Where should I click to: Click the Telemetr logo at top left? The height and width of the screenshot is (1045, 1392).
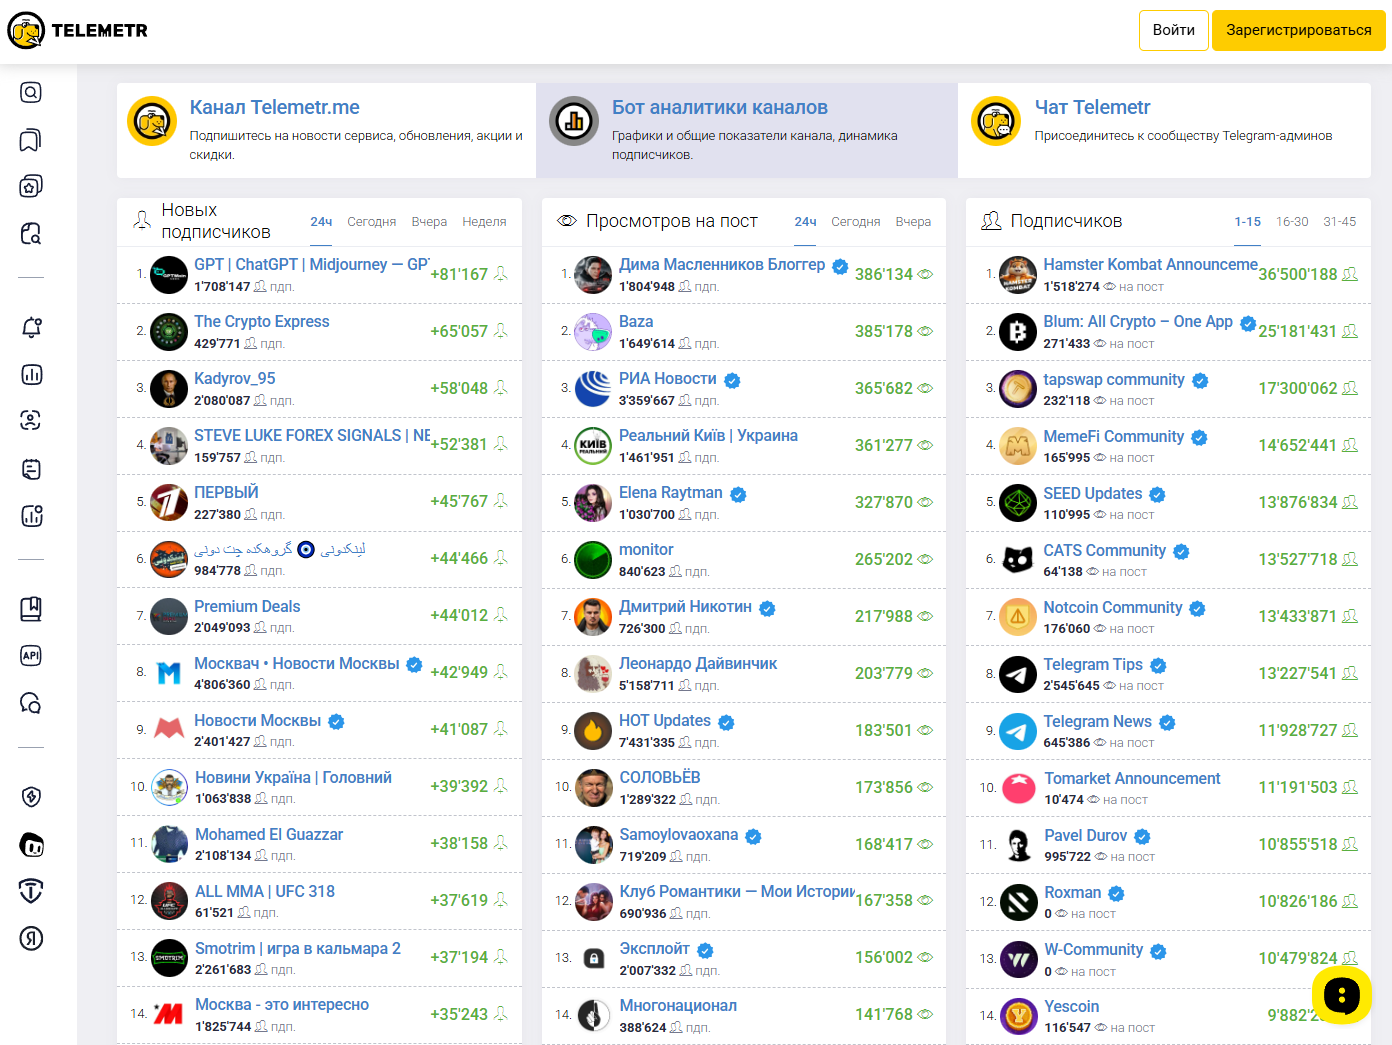78,31
